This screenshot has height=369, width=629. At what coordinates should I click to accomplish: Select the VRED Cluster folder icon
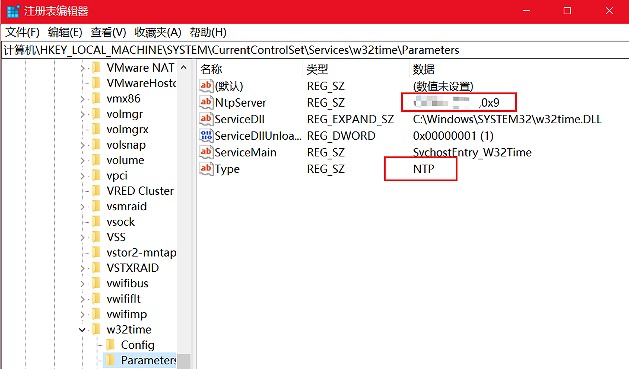pos(96,191)
